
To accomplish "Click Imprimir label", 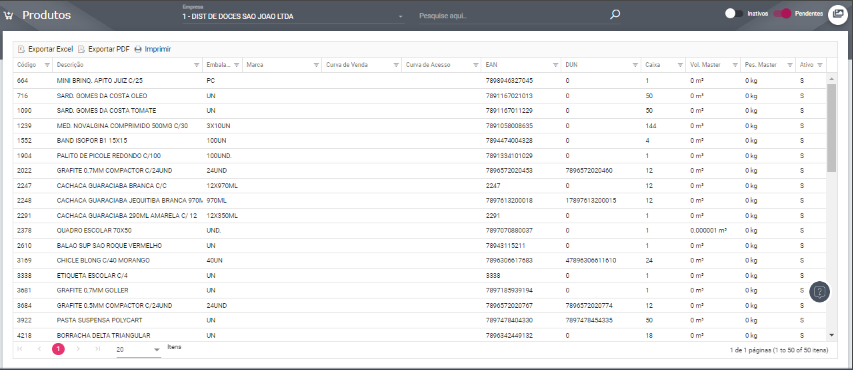I will pyautogui.click(x=158, y=49).
